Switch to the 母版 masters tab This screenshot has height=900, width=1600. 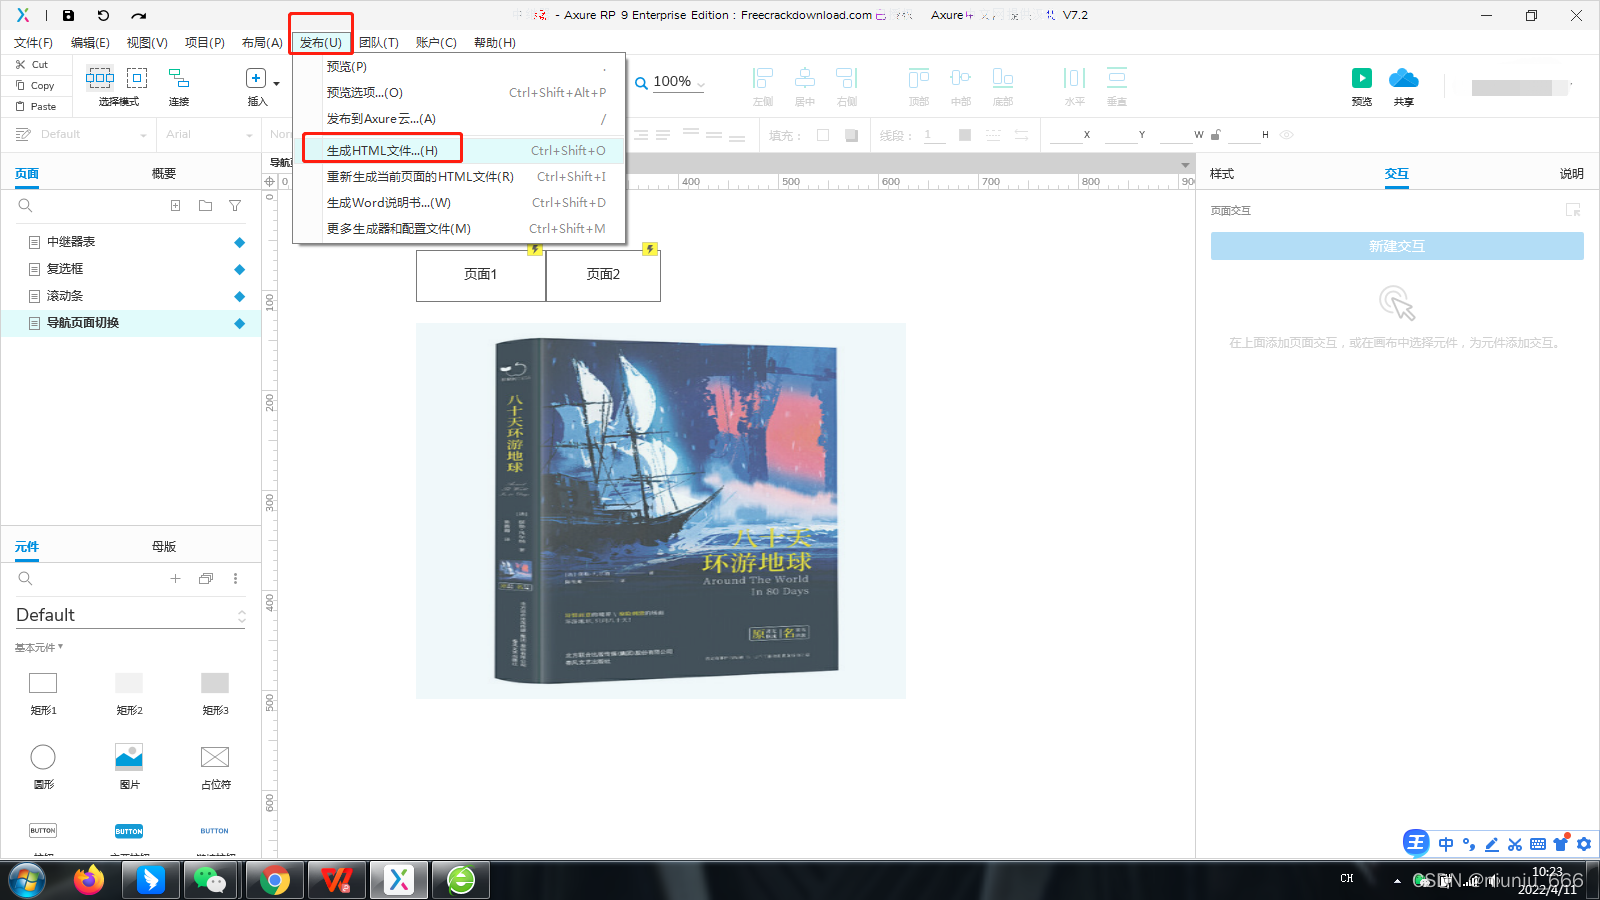(164, 547)
